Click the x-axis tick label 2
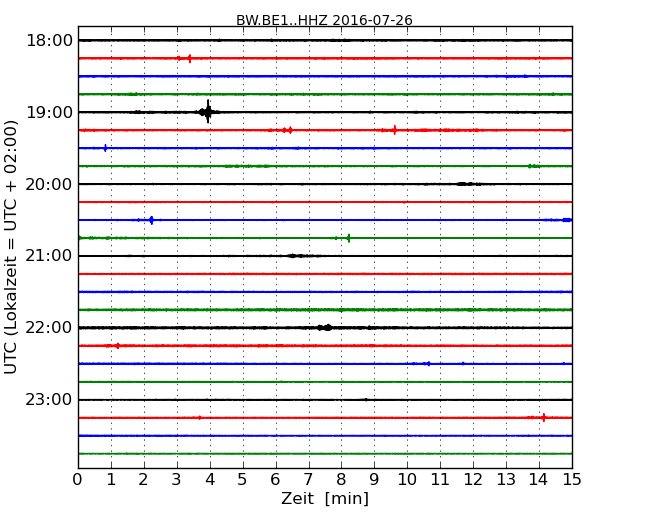 143,479
